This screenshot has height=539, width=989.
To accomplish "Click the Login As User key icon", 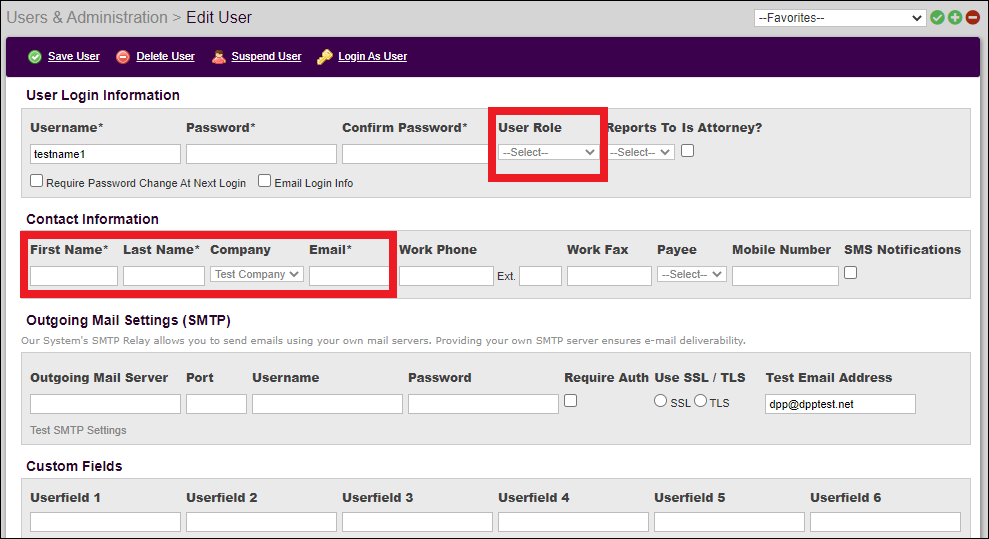I will (325, 57).
